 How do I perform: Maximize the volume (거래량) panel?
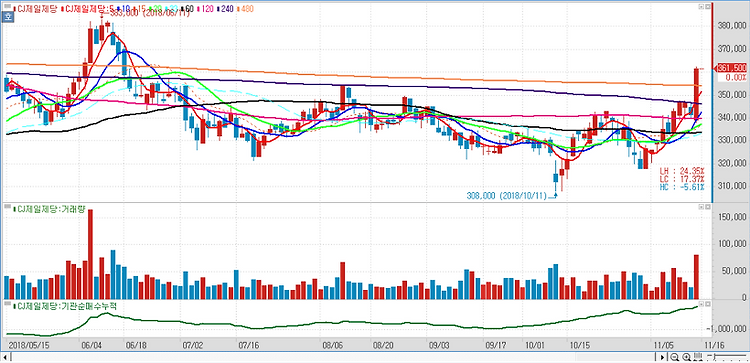pos(701,207)
